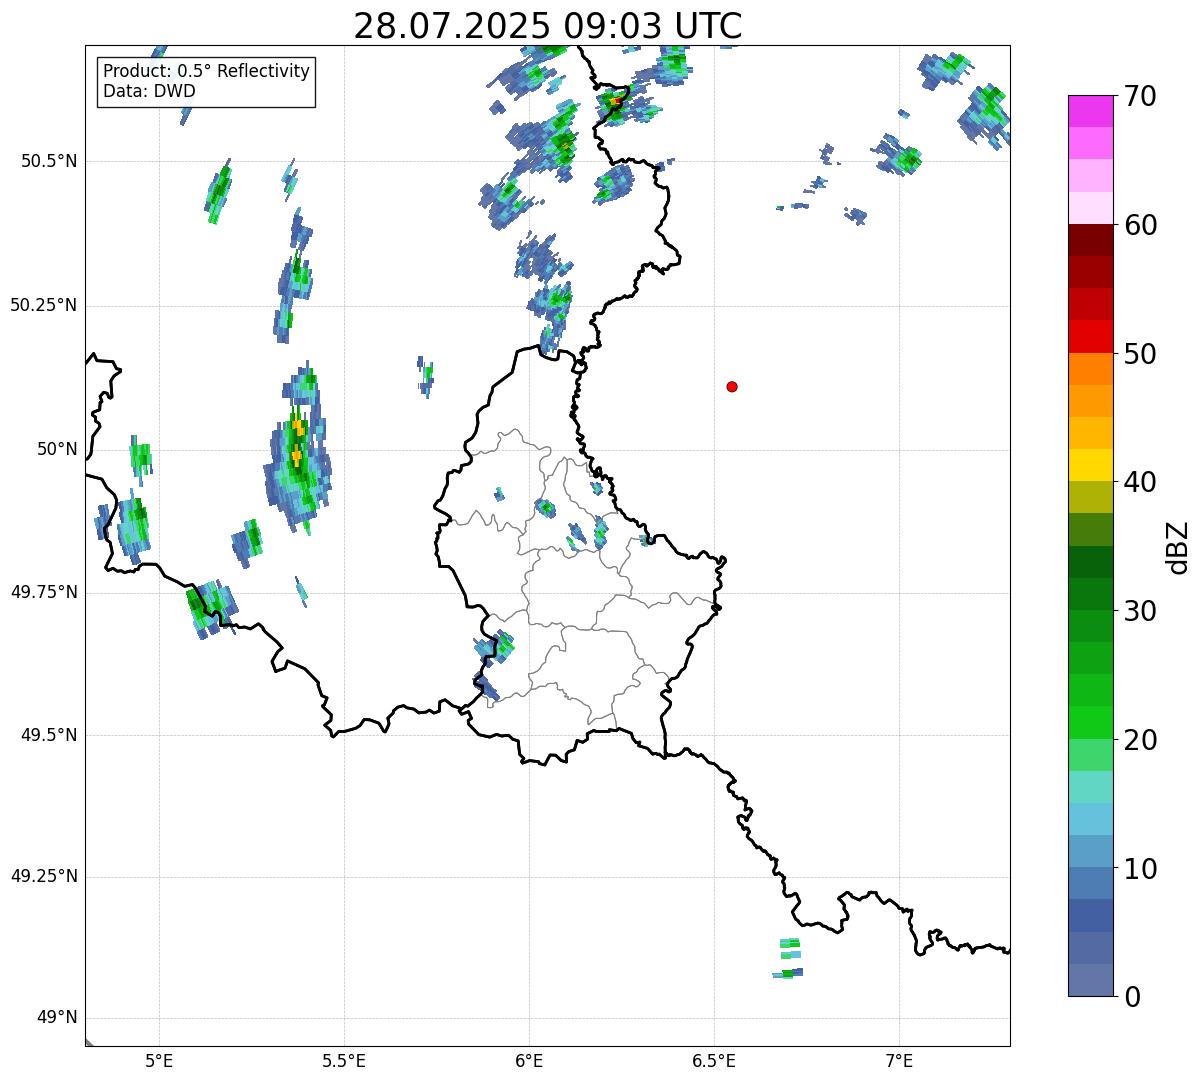Click the 49°N latitude label

click(x=57, y=1018)
